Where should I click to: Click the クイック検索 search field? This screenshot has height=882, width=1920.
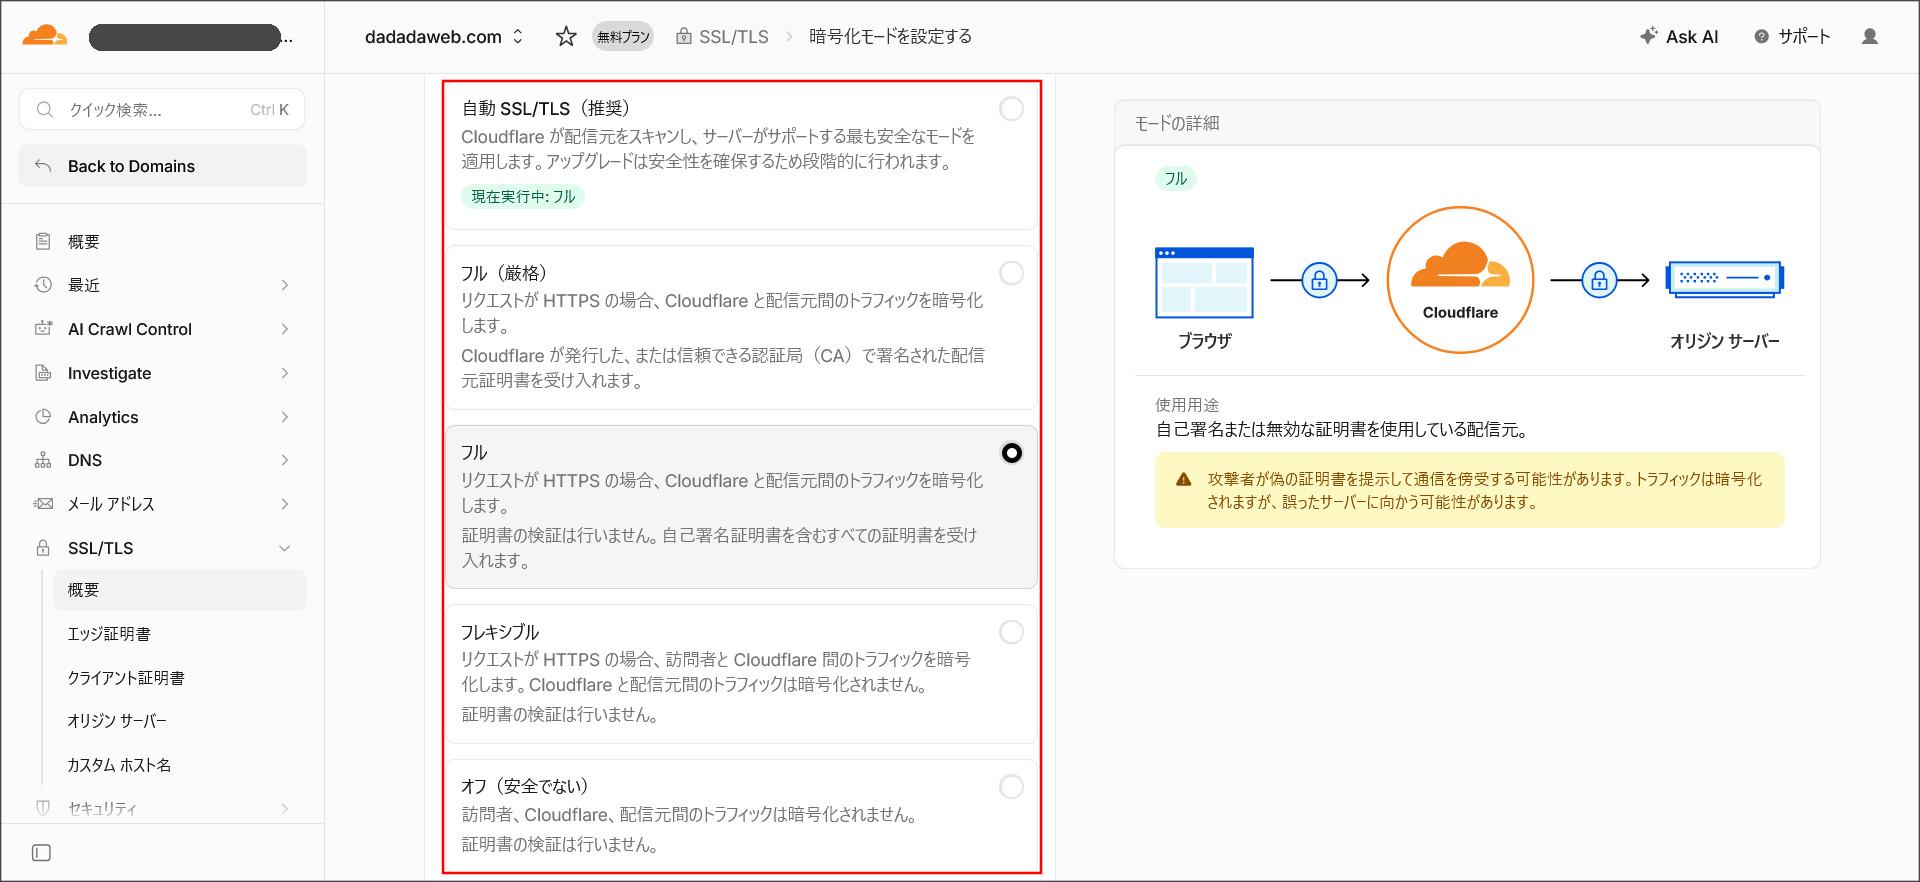[x=162, y=110]
